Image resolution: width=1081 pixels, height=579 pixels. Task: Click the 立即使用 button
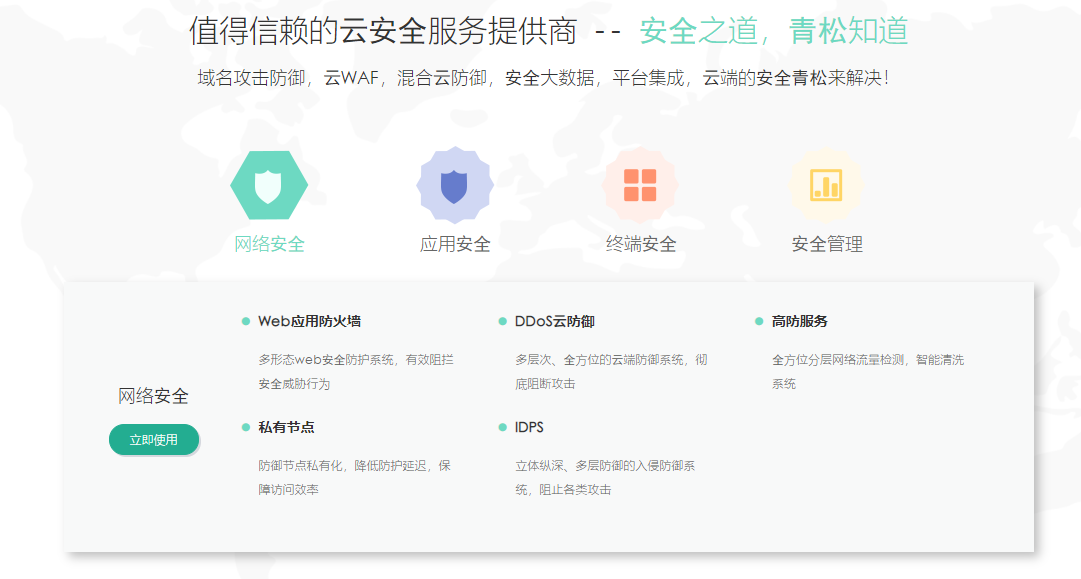(x=154, y=440)
